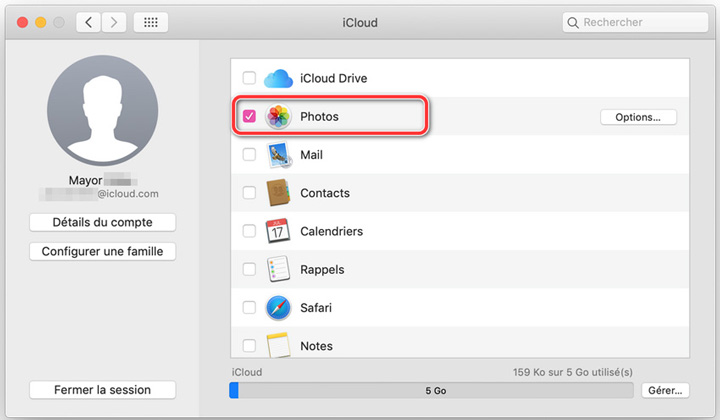Click the iCloud storage usage bar
The width and height of the screenshot is (720, 420).
431,390
